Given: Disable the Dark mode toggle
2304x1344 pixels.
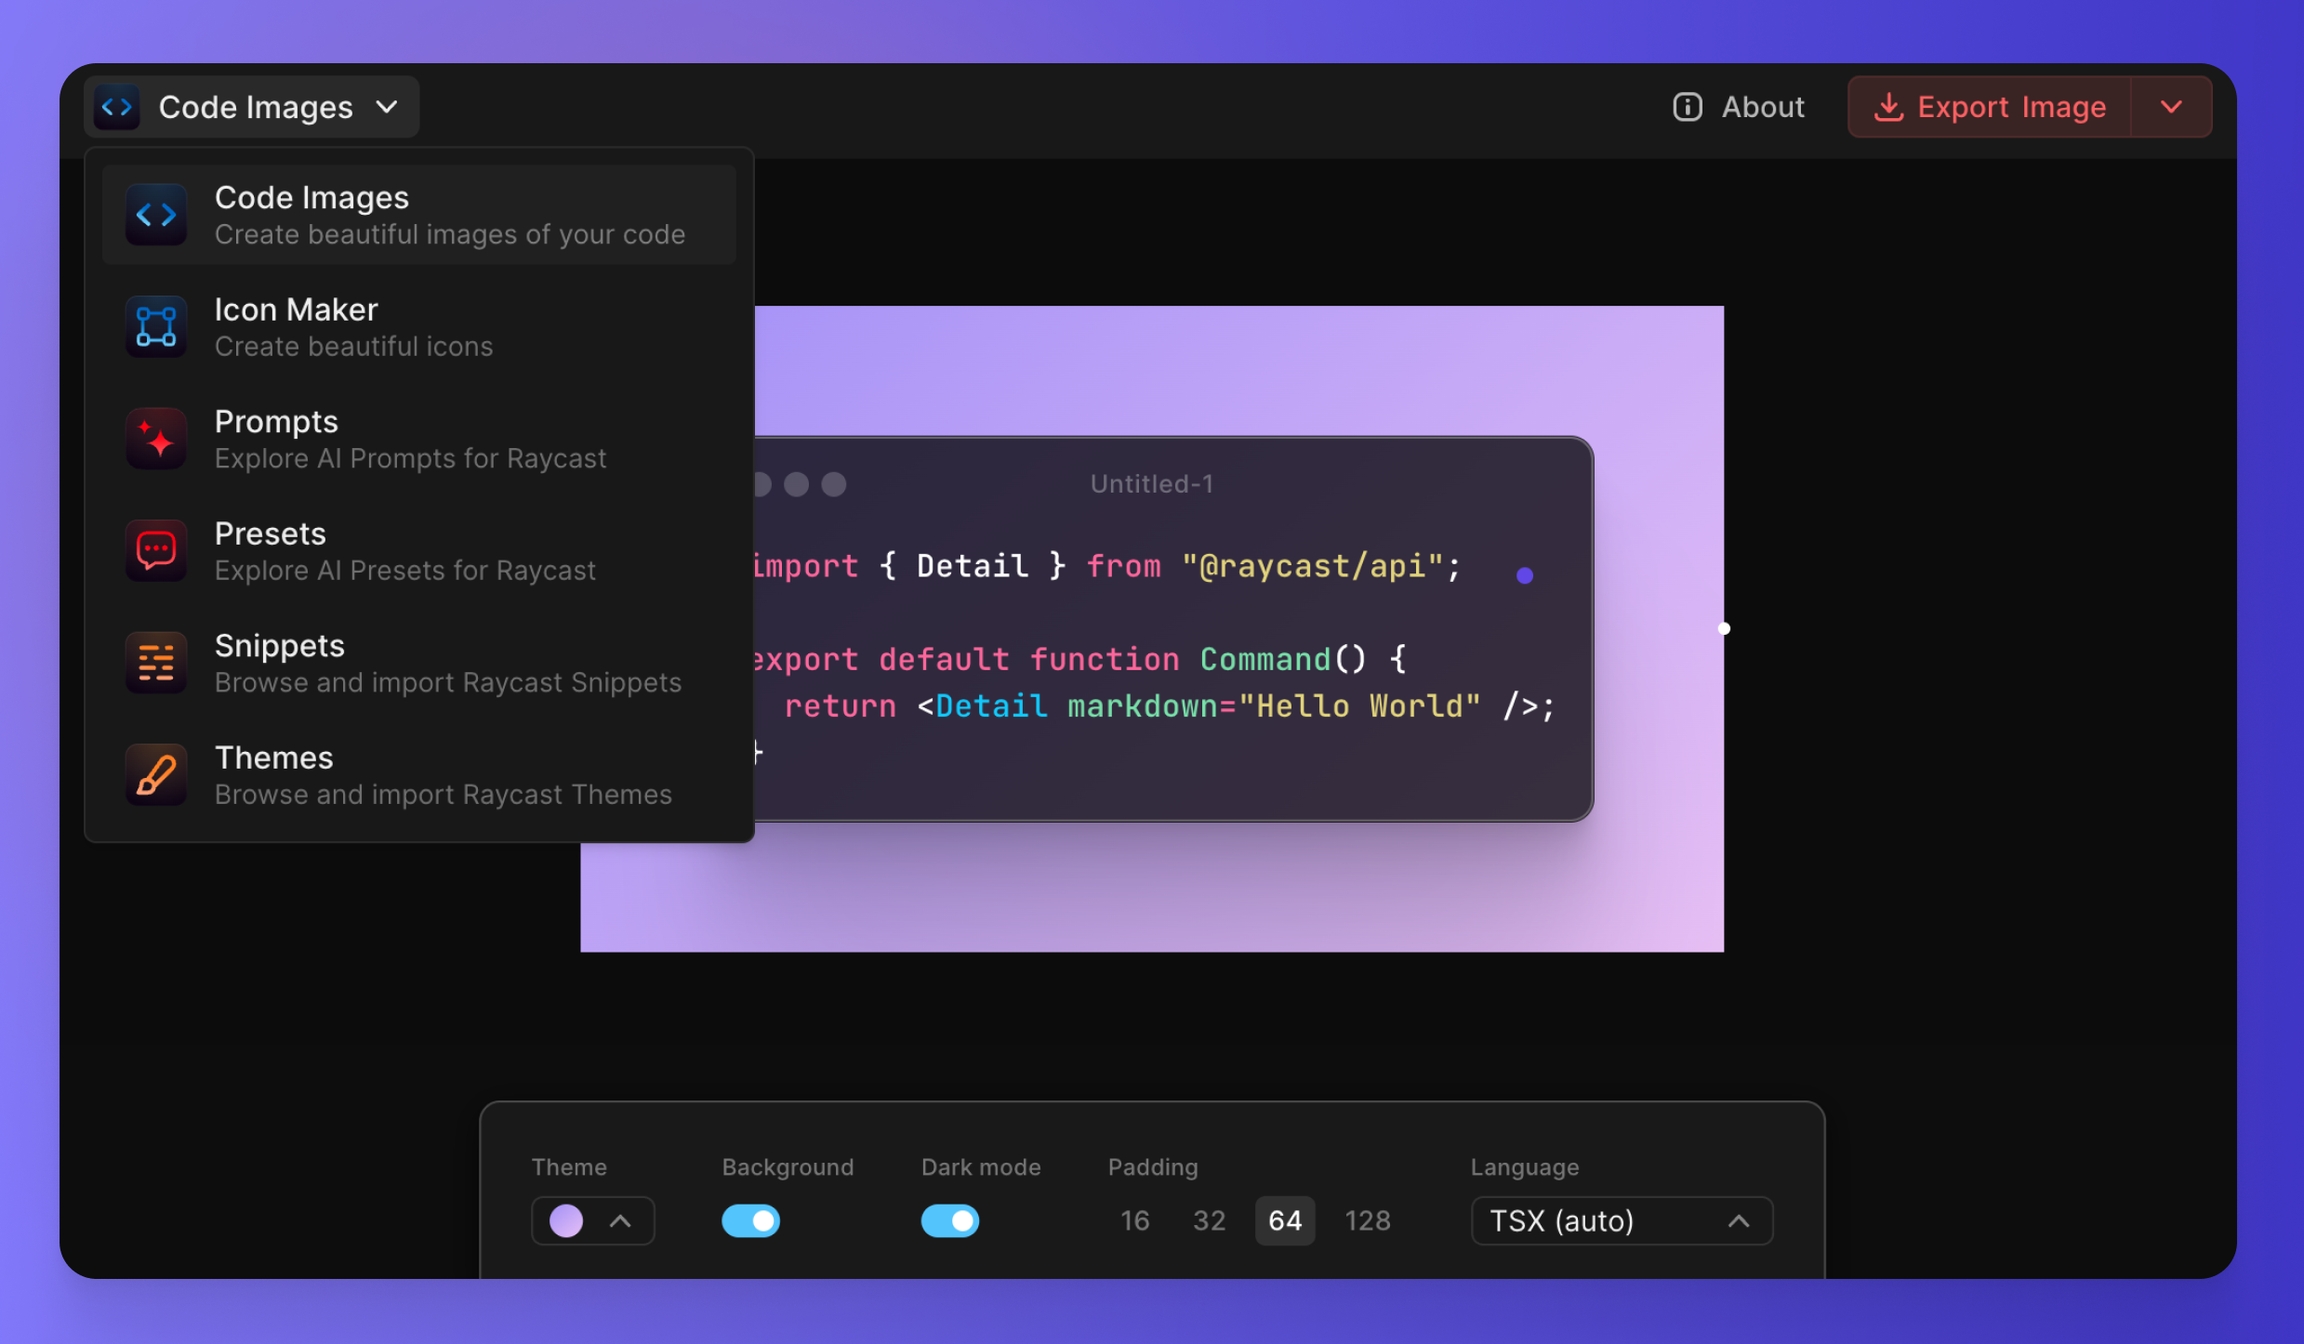Looking at the screenshot, I should click(949, 1221).
